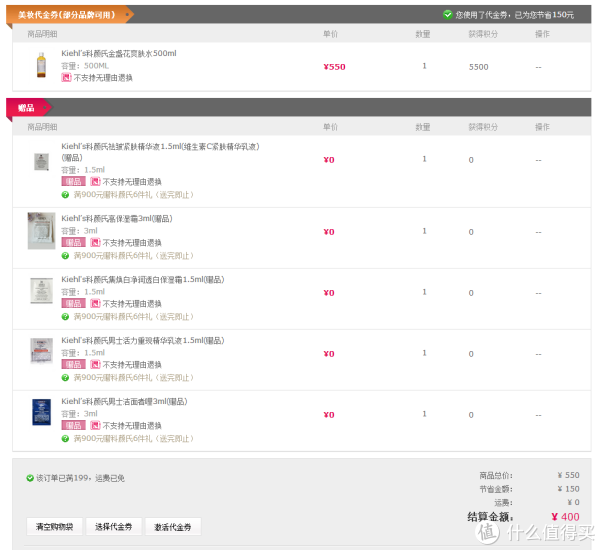This screenshot has height=550, width=600.
Task: Click green promo icon under 祛皱紧肤精华液
Action: pyautogui.click(x=65, y=195)
